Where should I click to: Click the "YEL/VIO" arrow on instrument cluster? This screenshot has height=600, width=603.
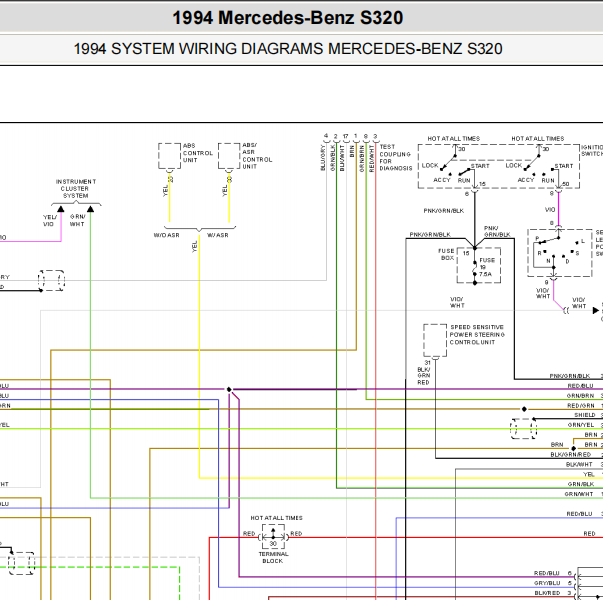(x=61, y=209)
